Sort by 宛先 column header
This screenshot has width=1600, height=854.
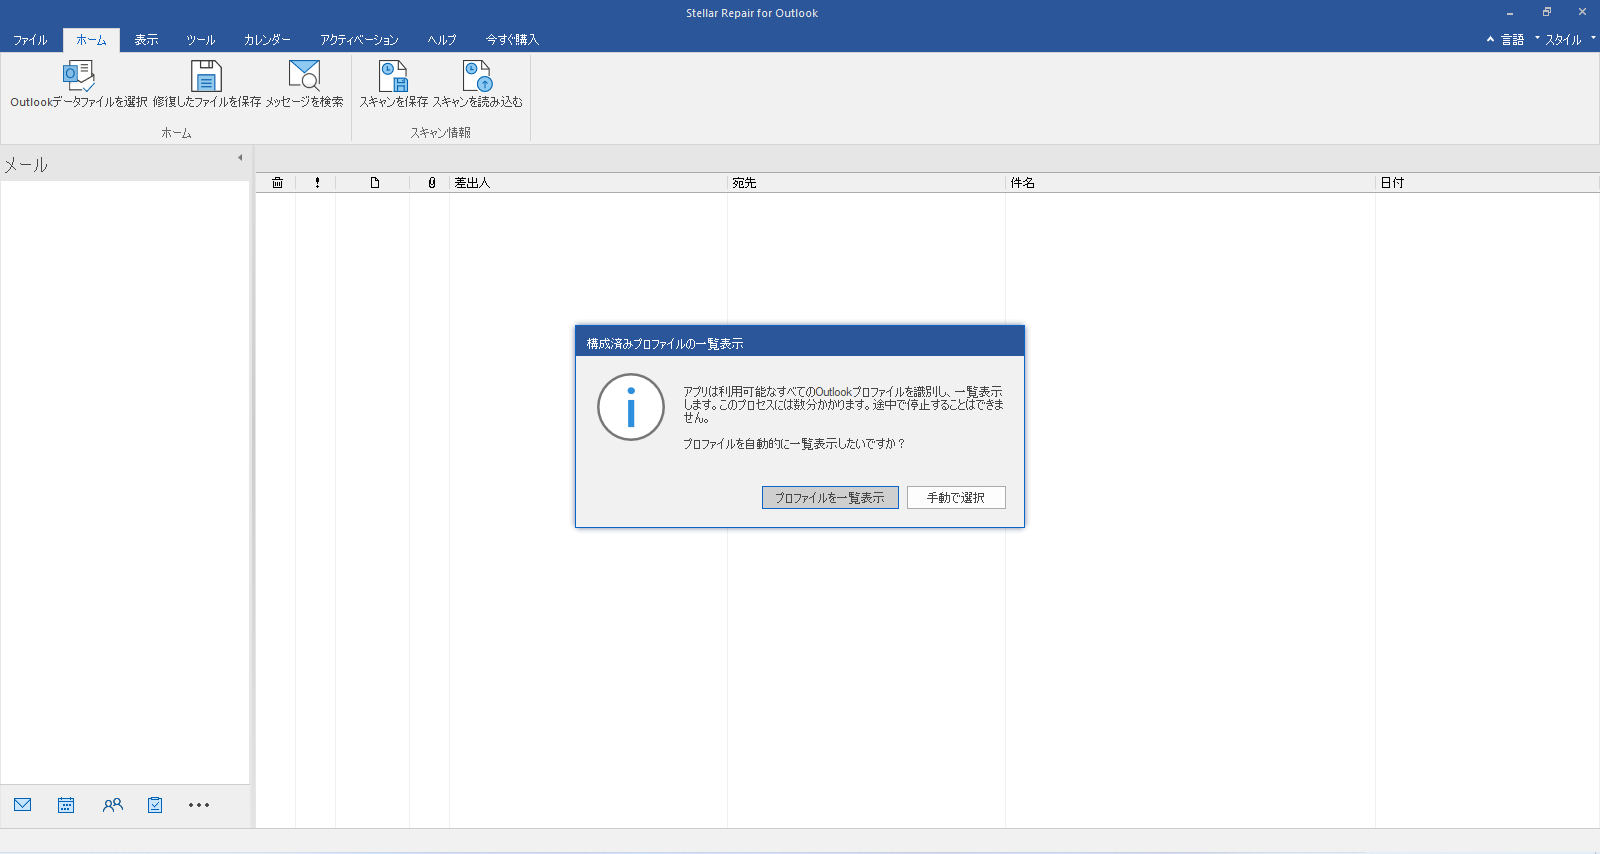866,183
